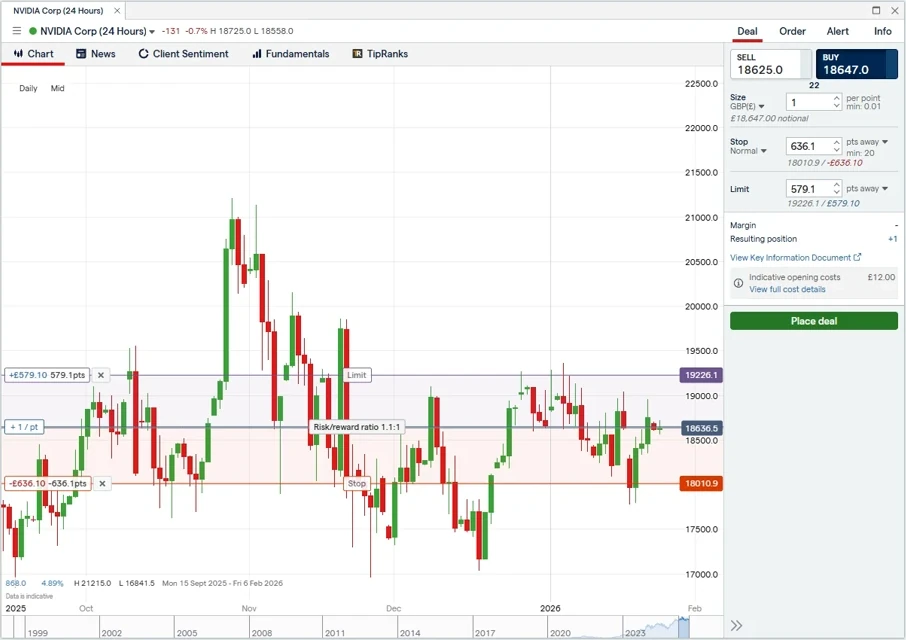Image resolution: width=906 pixels, height=640 pixels.
Task: Expand the NVIDIA Corp (24 Hours) market dropdown
Action: (x=152, y=32)
